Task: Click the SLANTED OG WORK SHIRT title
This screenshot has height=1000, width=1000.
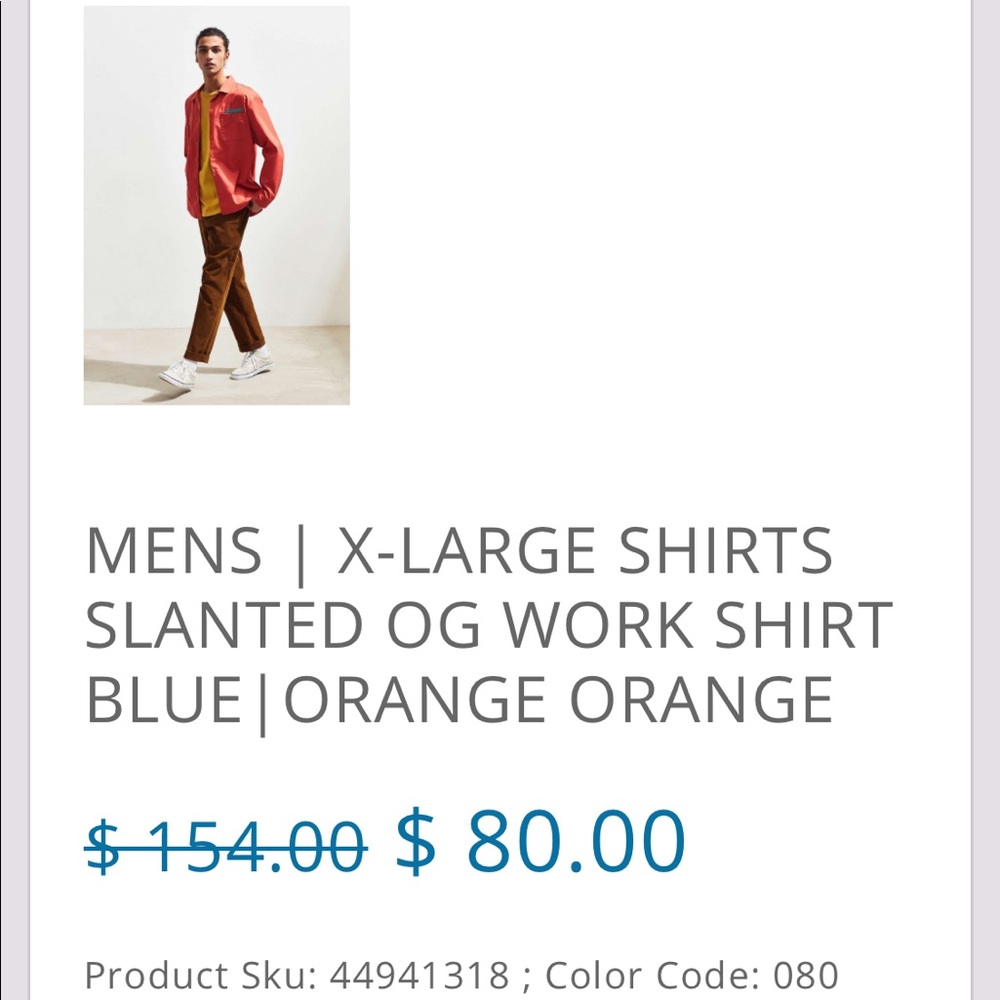Action: [x=489, y=624]
